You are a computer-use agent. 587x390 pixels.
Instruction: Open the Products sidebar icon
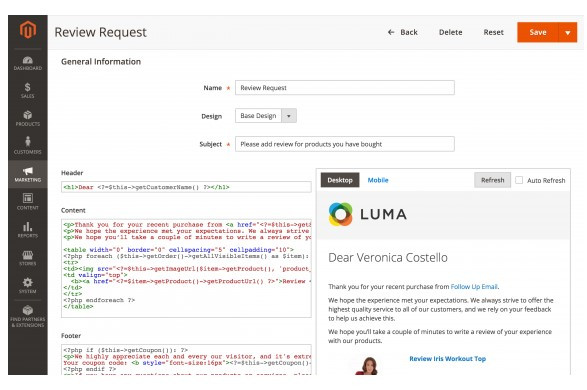click(28, 119)
